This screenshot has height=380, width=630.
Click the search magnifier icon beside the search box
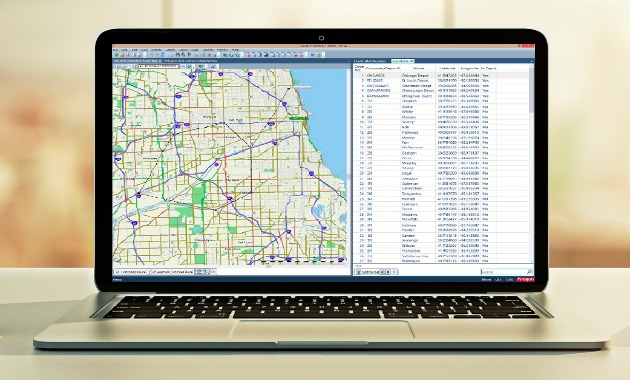point(529,272)
